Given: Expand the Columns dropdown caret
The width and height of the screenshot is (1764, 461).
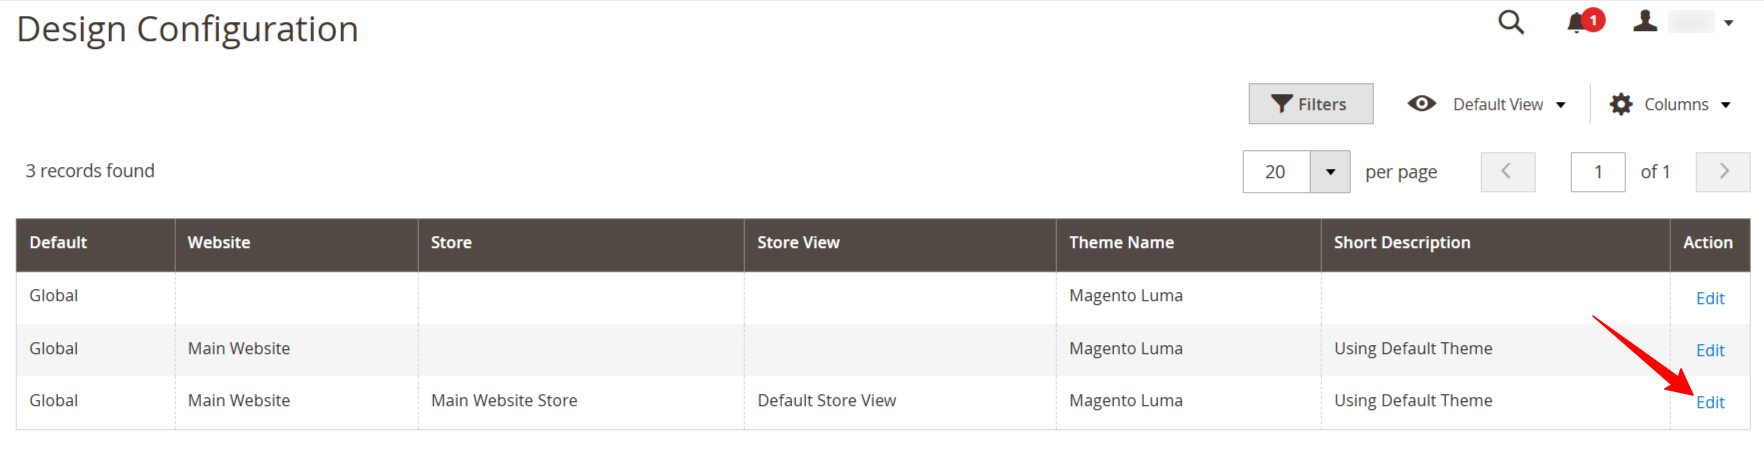Looking at the screenshot, I should pos(1726,105).
